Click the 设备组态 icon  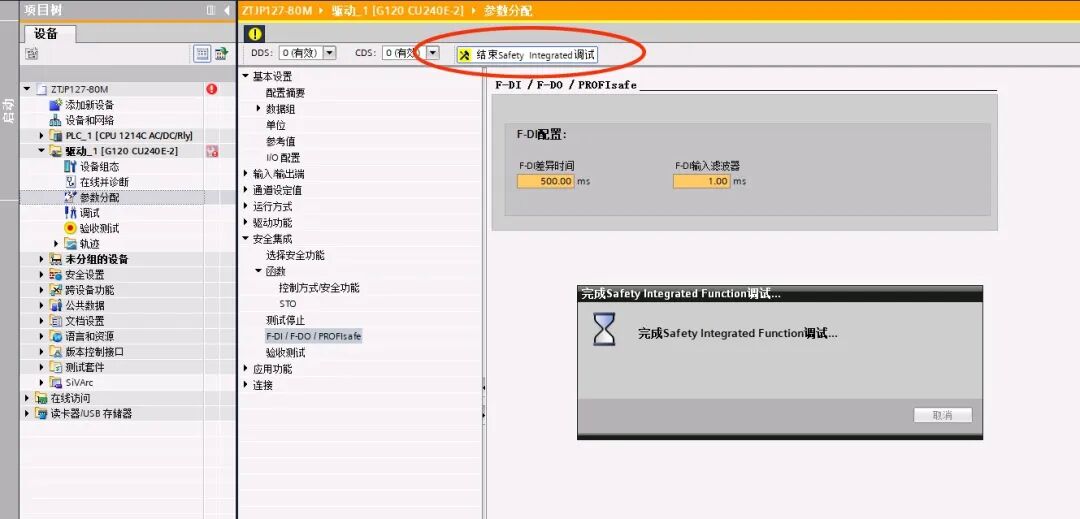[x=70, y=167]
